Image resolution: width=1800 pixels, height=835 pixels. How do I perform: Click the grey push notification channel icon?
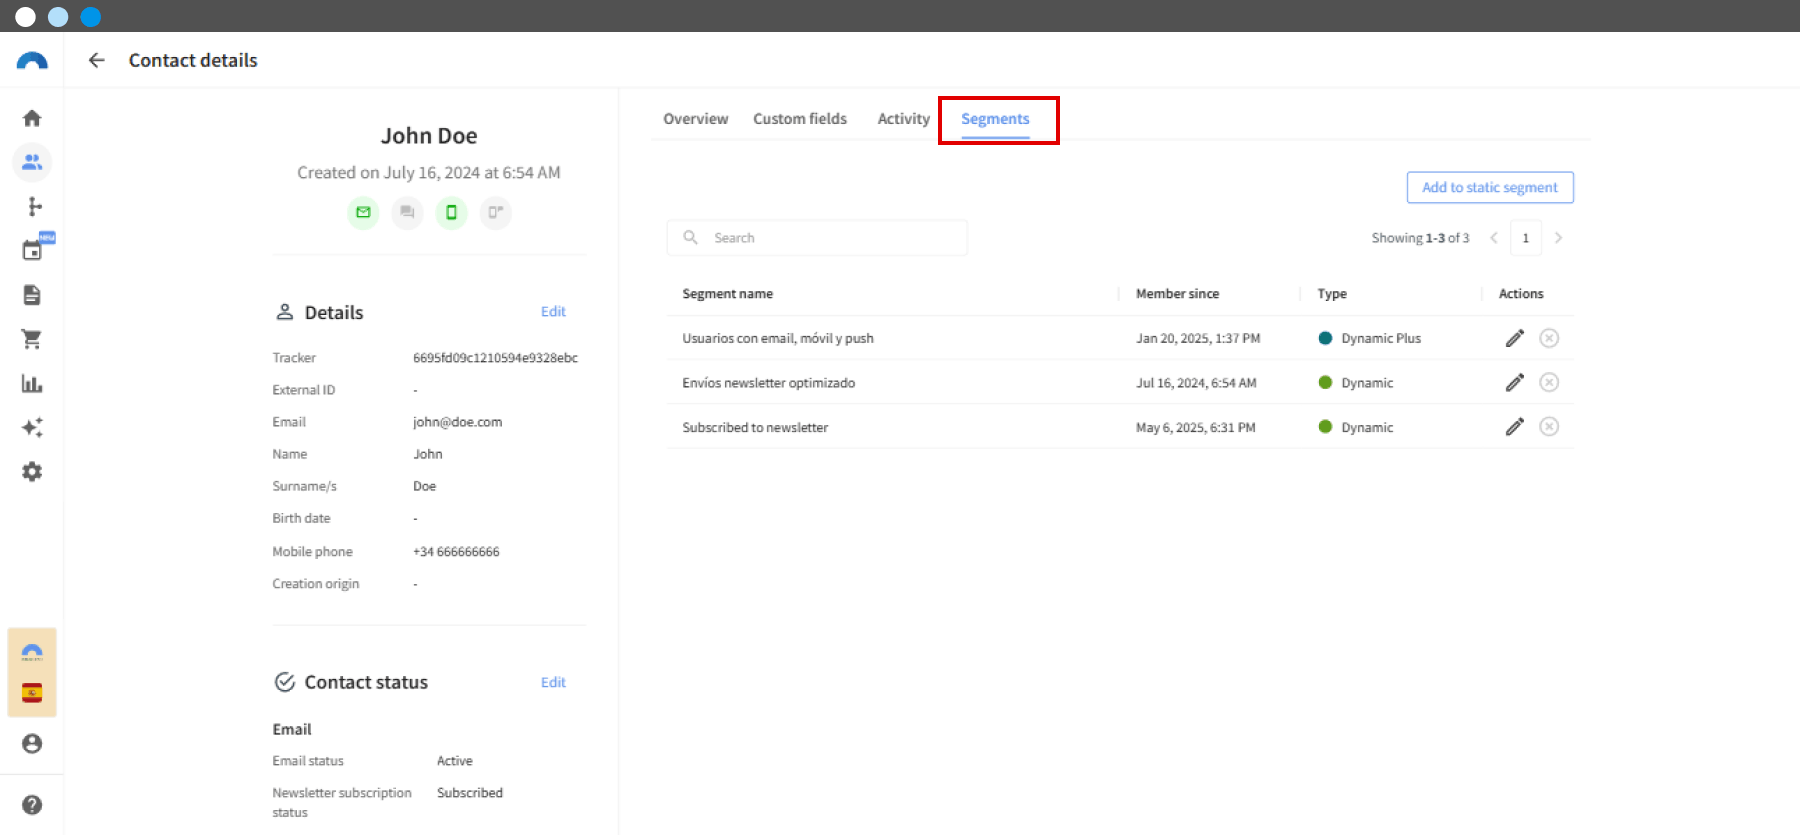click(x=495, y=212)
